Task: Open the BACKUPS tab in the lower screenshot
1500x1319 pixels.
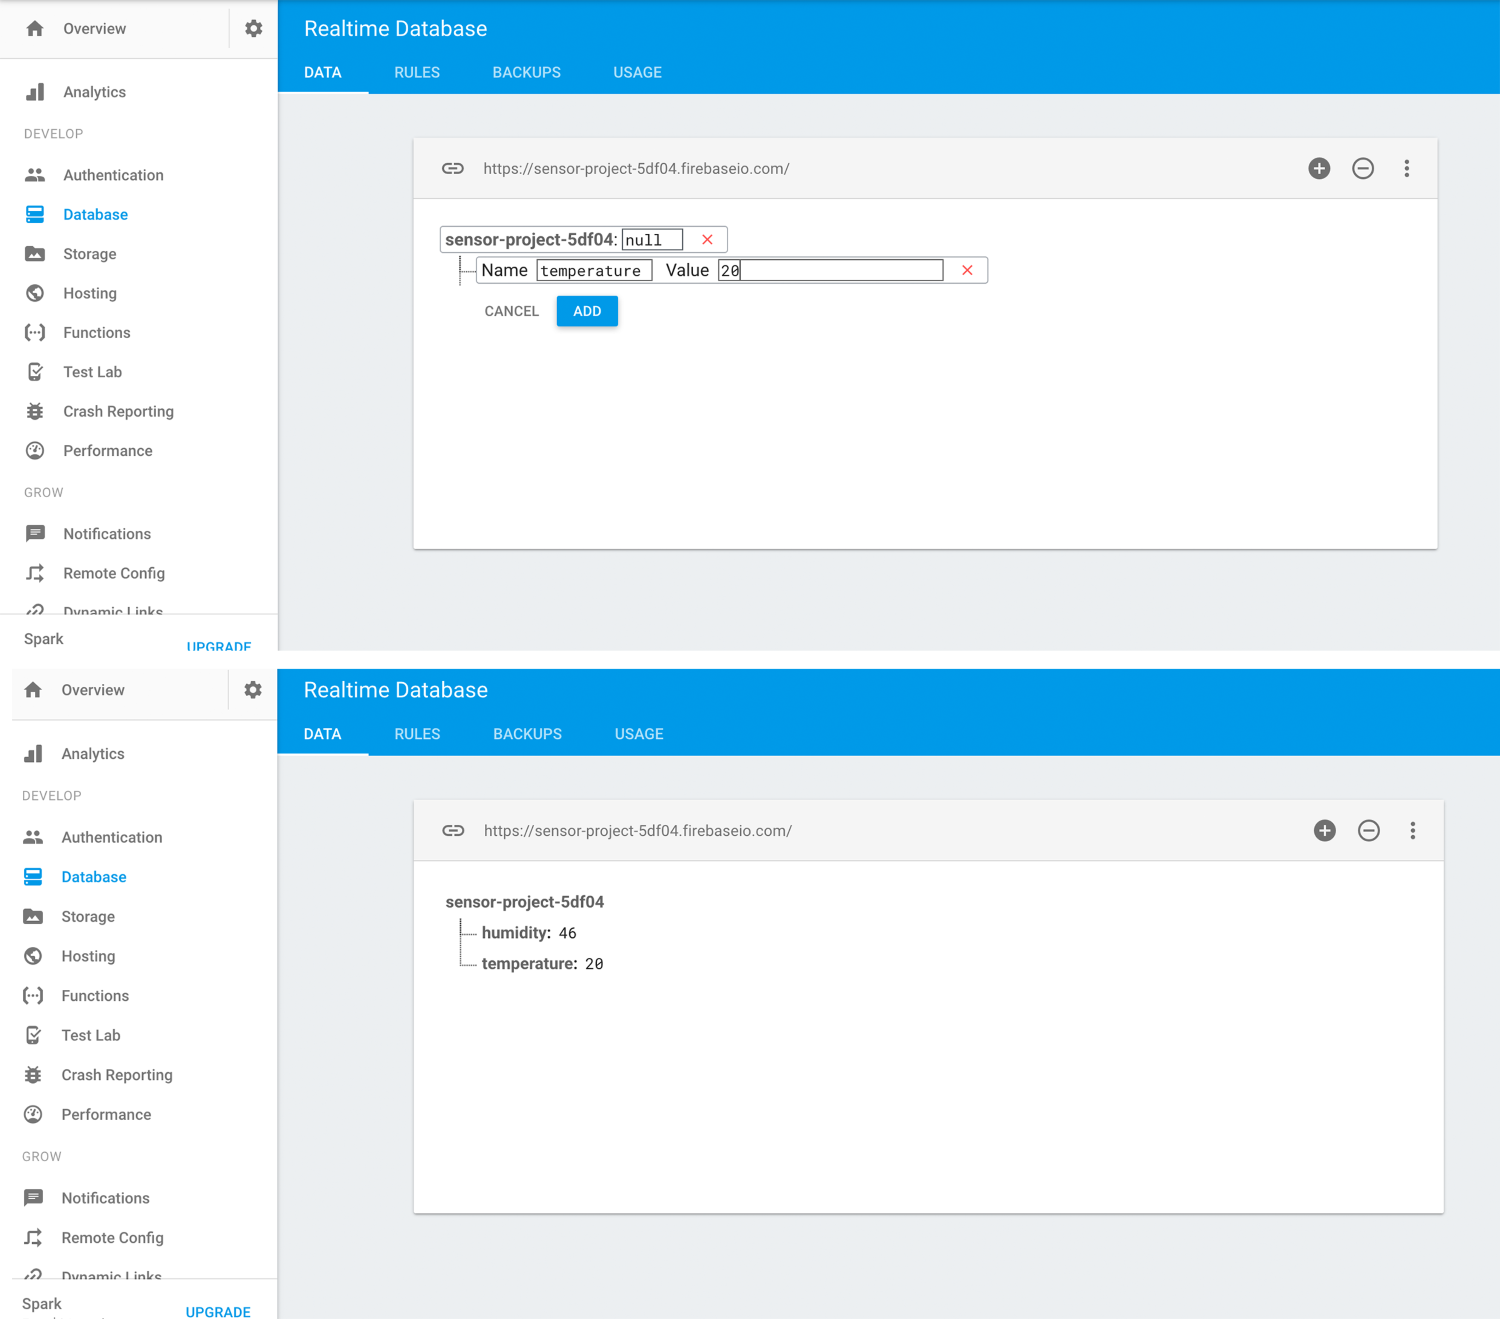Action: pyautogui.click(x=527, y=734)
